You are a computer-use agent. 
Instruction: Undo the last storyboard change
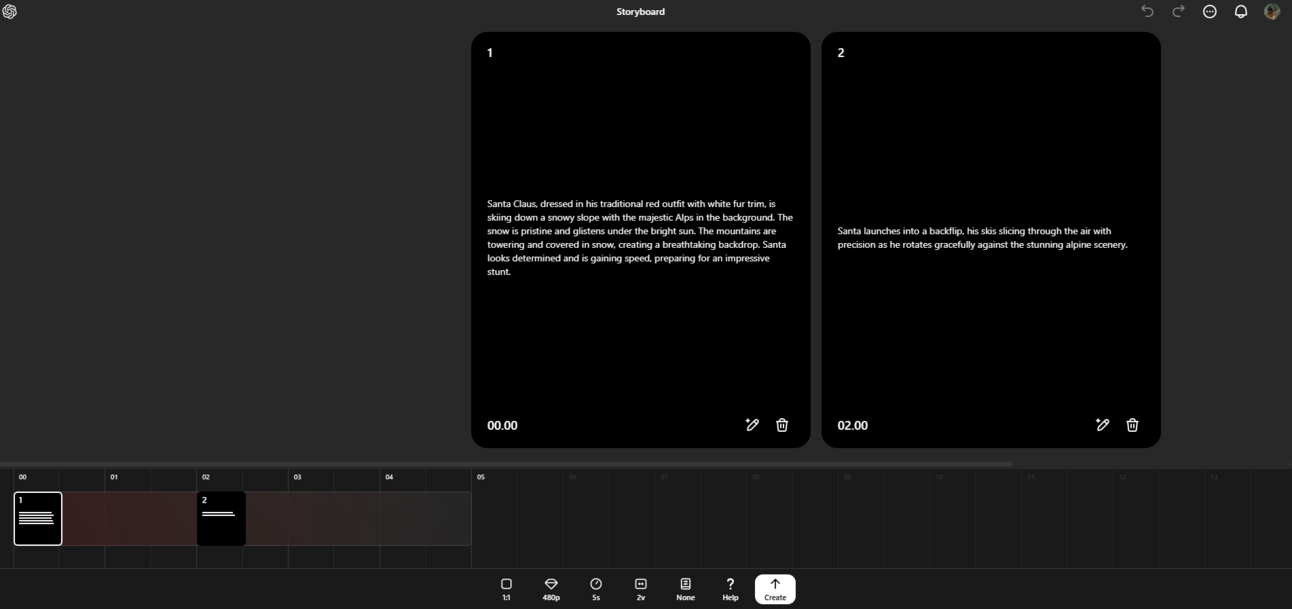tap(1147, 11)
